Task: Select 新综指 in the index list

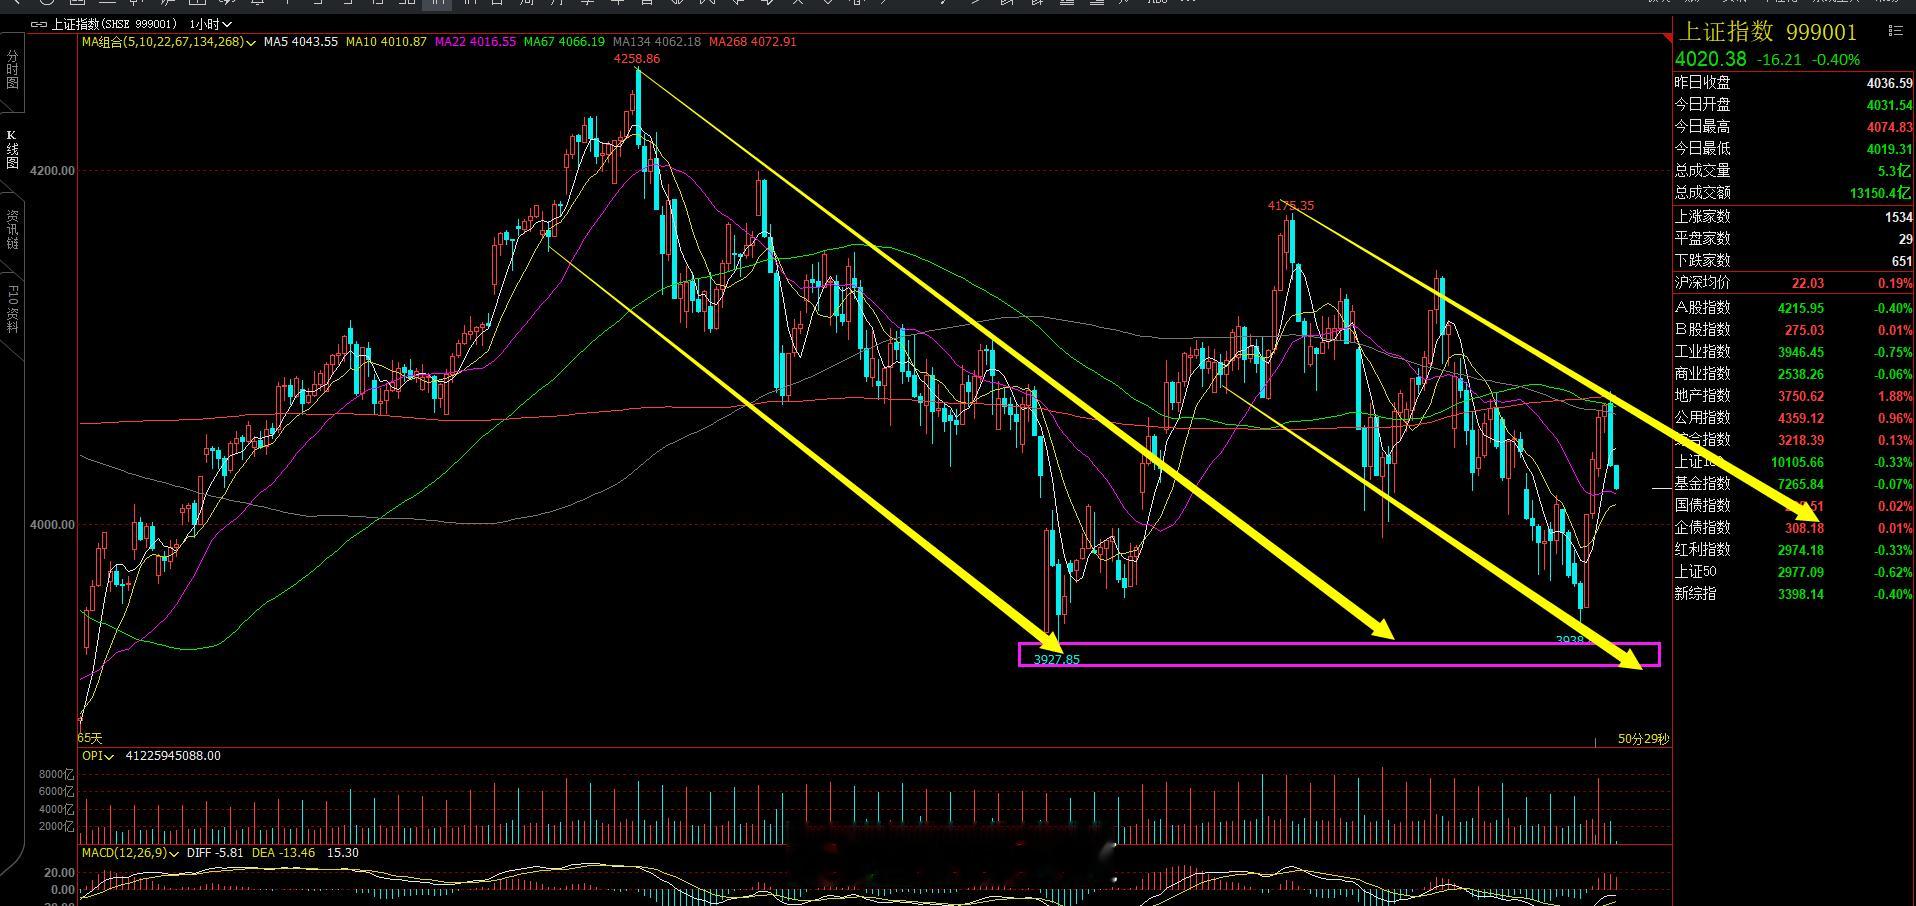Action: pos(1794,594)
